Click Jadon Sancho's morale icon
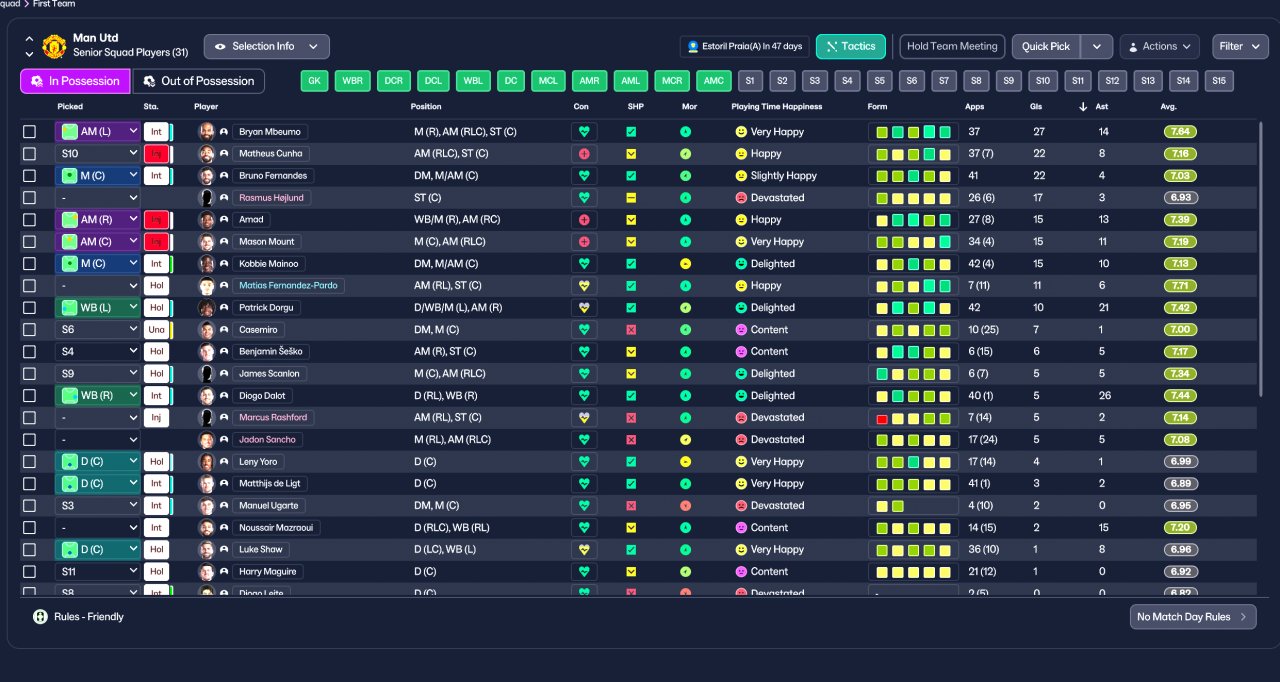This screenshot has width=1280, height=682. (x=685, y=440)
